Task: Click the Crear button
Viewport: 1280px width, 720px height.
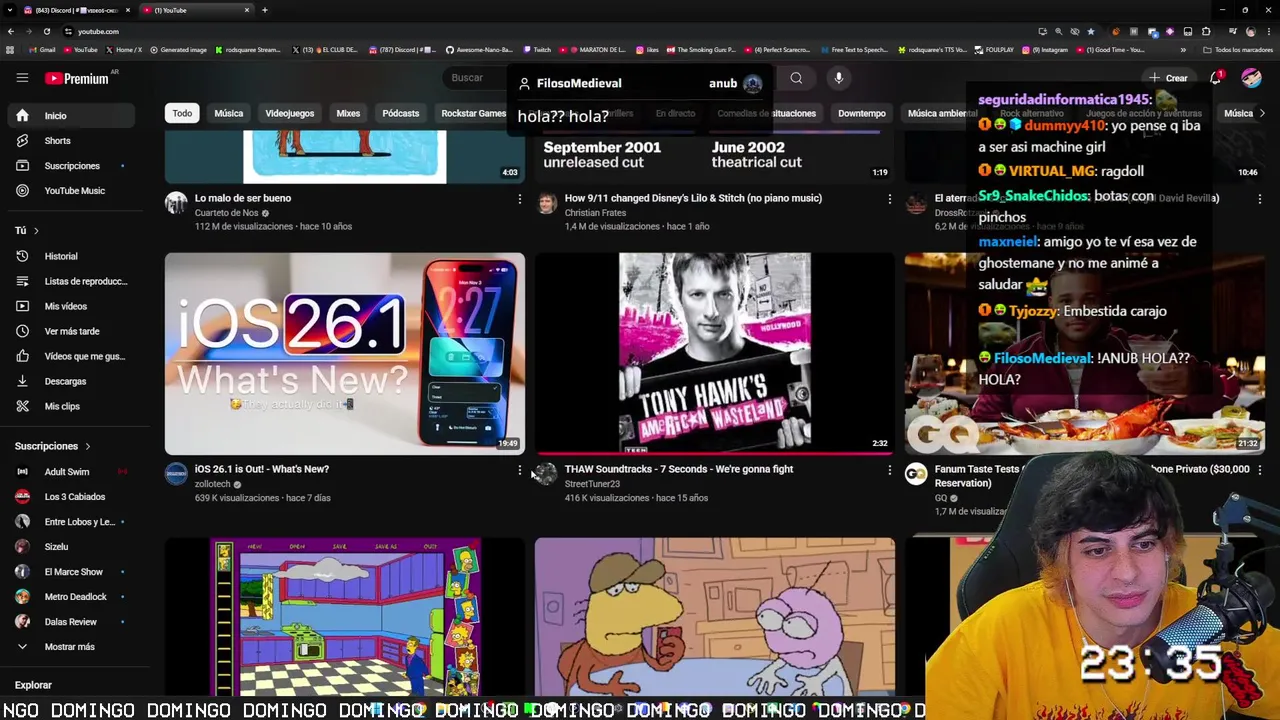Action: [x=1168, y=78]
